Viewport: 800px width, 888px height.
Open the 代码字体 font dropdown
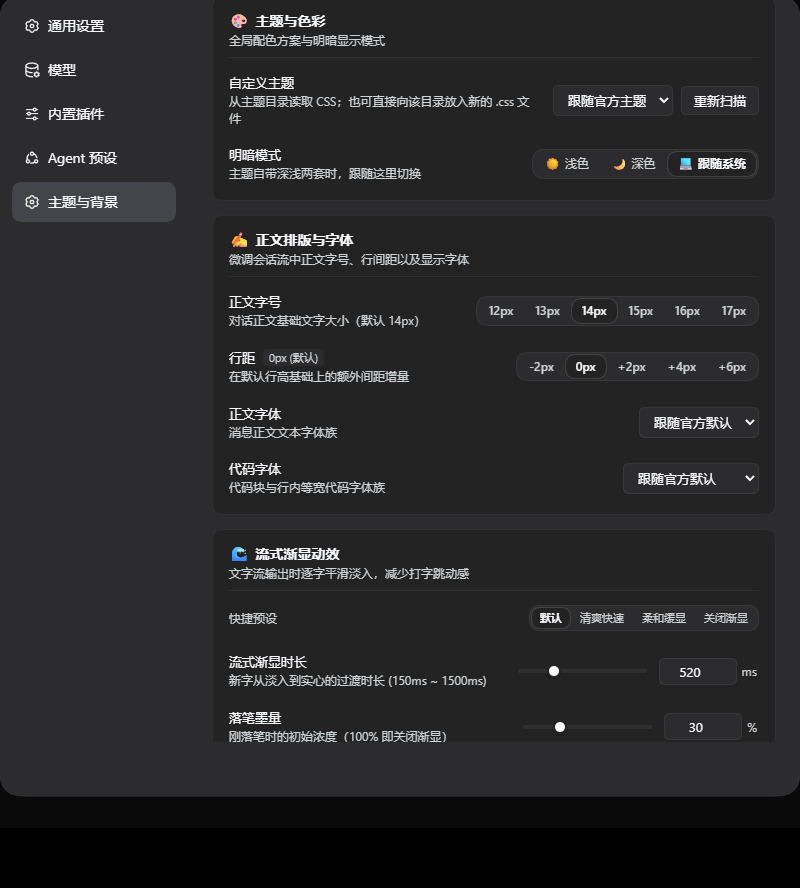(x=691, y=479)
